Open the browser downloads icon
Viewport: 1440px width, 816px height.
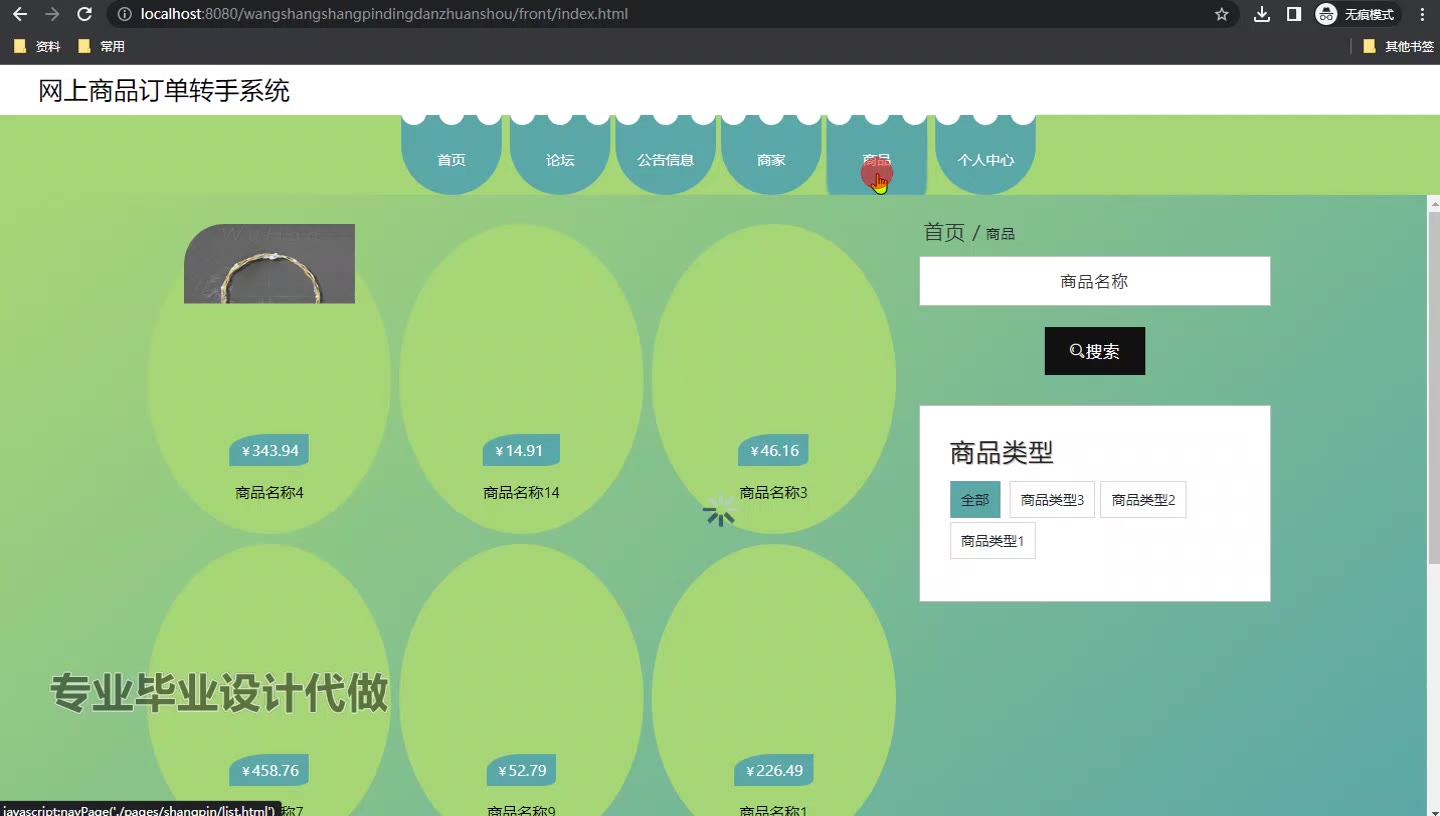pos(1262,14)
